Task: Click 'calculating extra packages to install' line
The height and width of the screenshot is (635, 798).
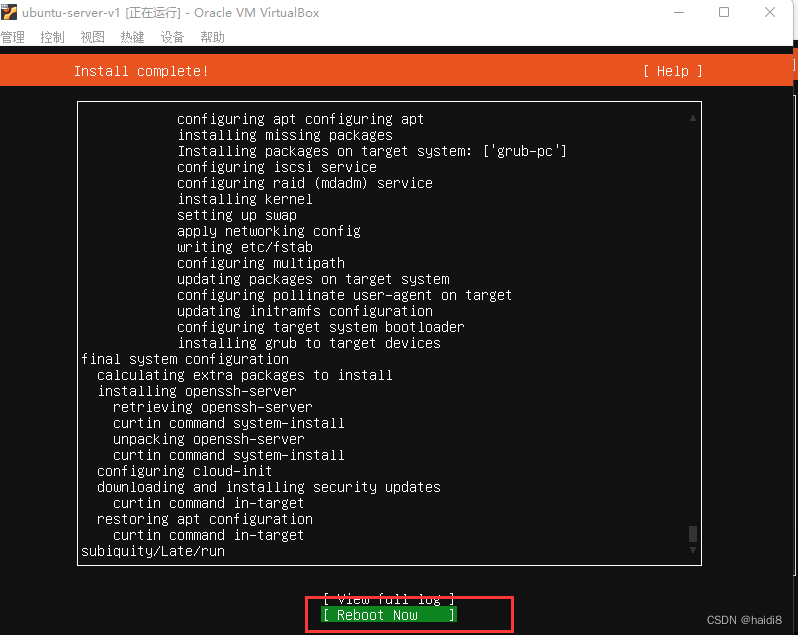Action: (245, 376)
